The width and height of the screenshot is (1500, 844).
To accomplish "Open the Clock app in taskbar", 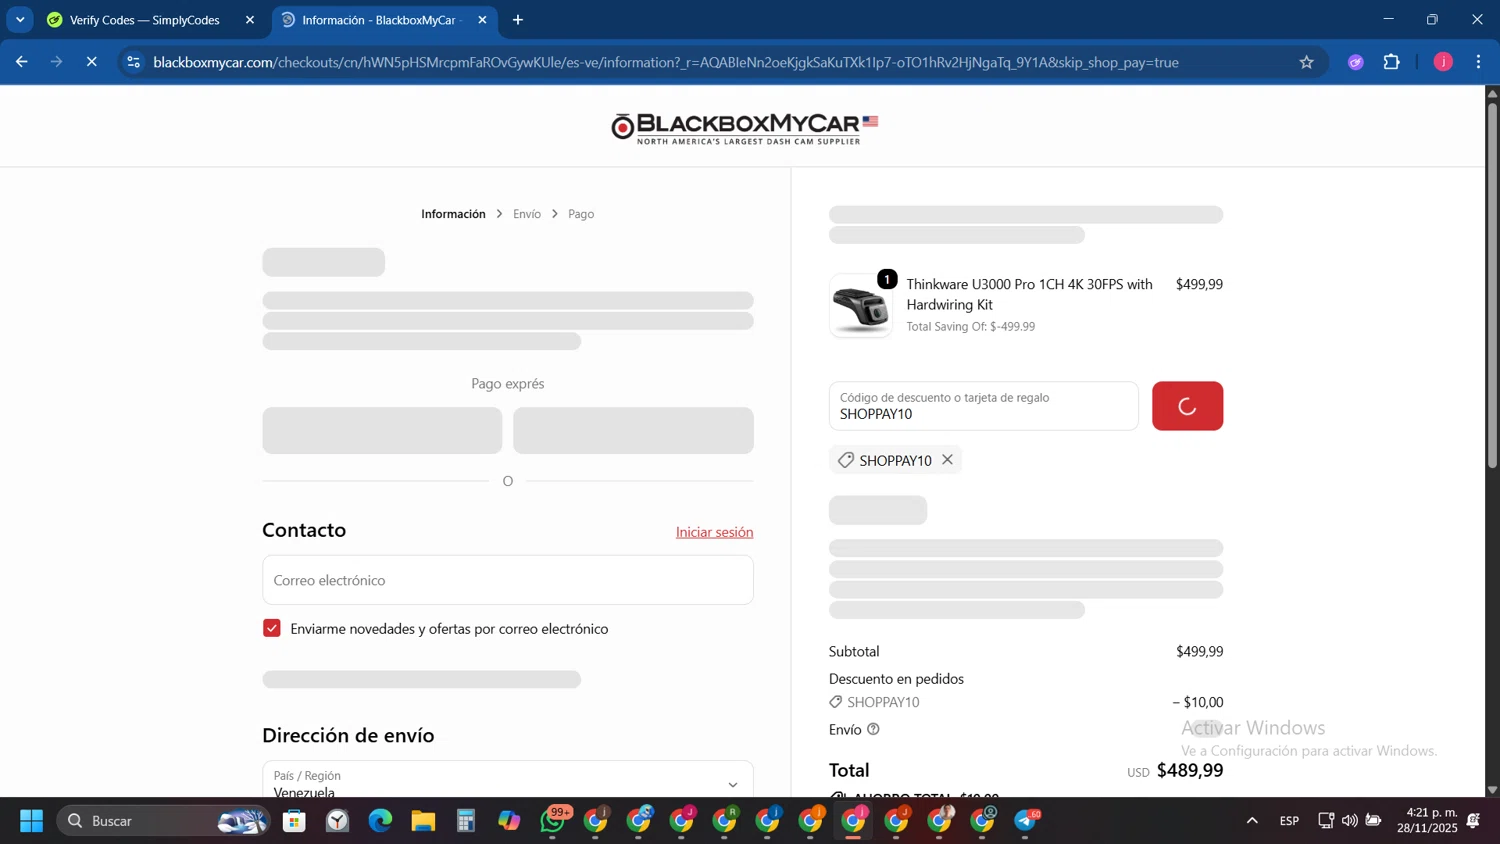I will [337, 821].
